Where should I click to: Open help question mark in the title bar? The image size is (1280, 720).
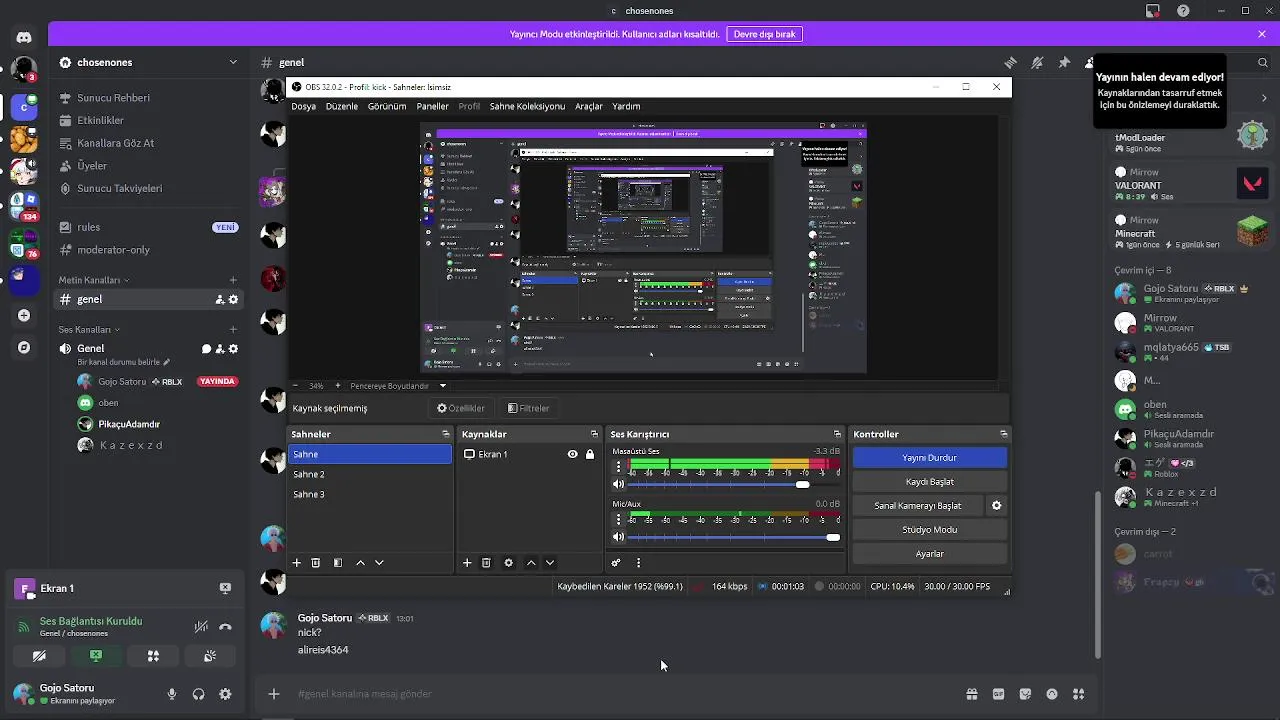(1184, 11)
